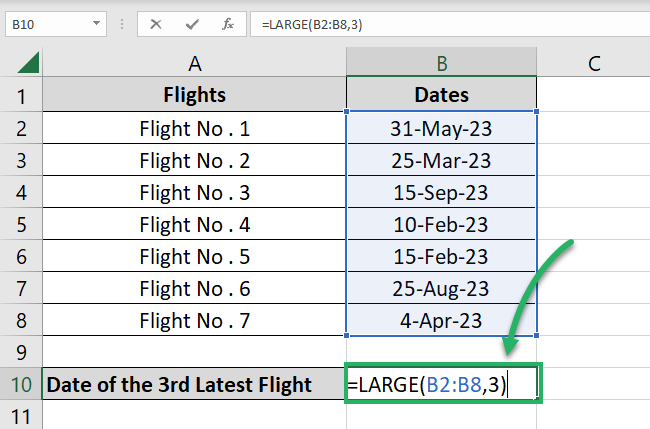Select the Flight No . 4 cell
This screenshot has height=429, width=650.
(195, 224)
